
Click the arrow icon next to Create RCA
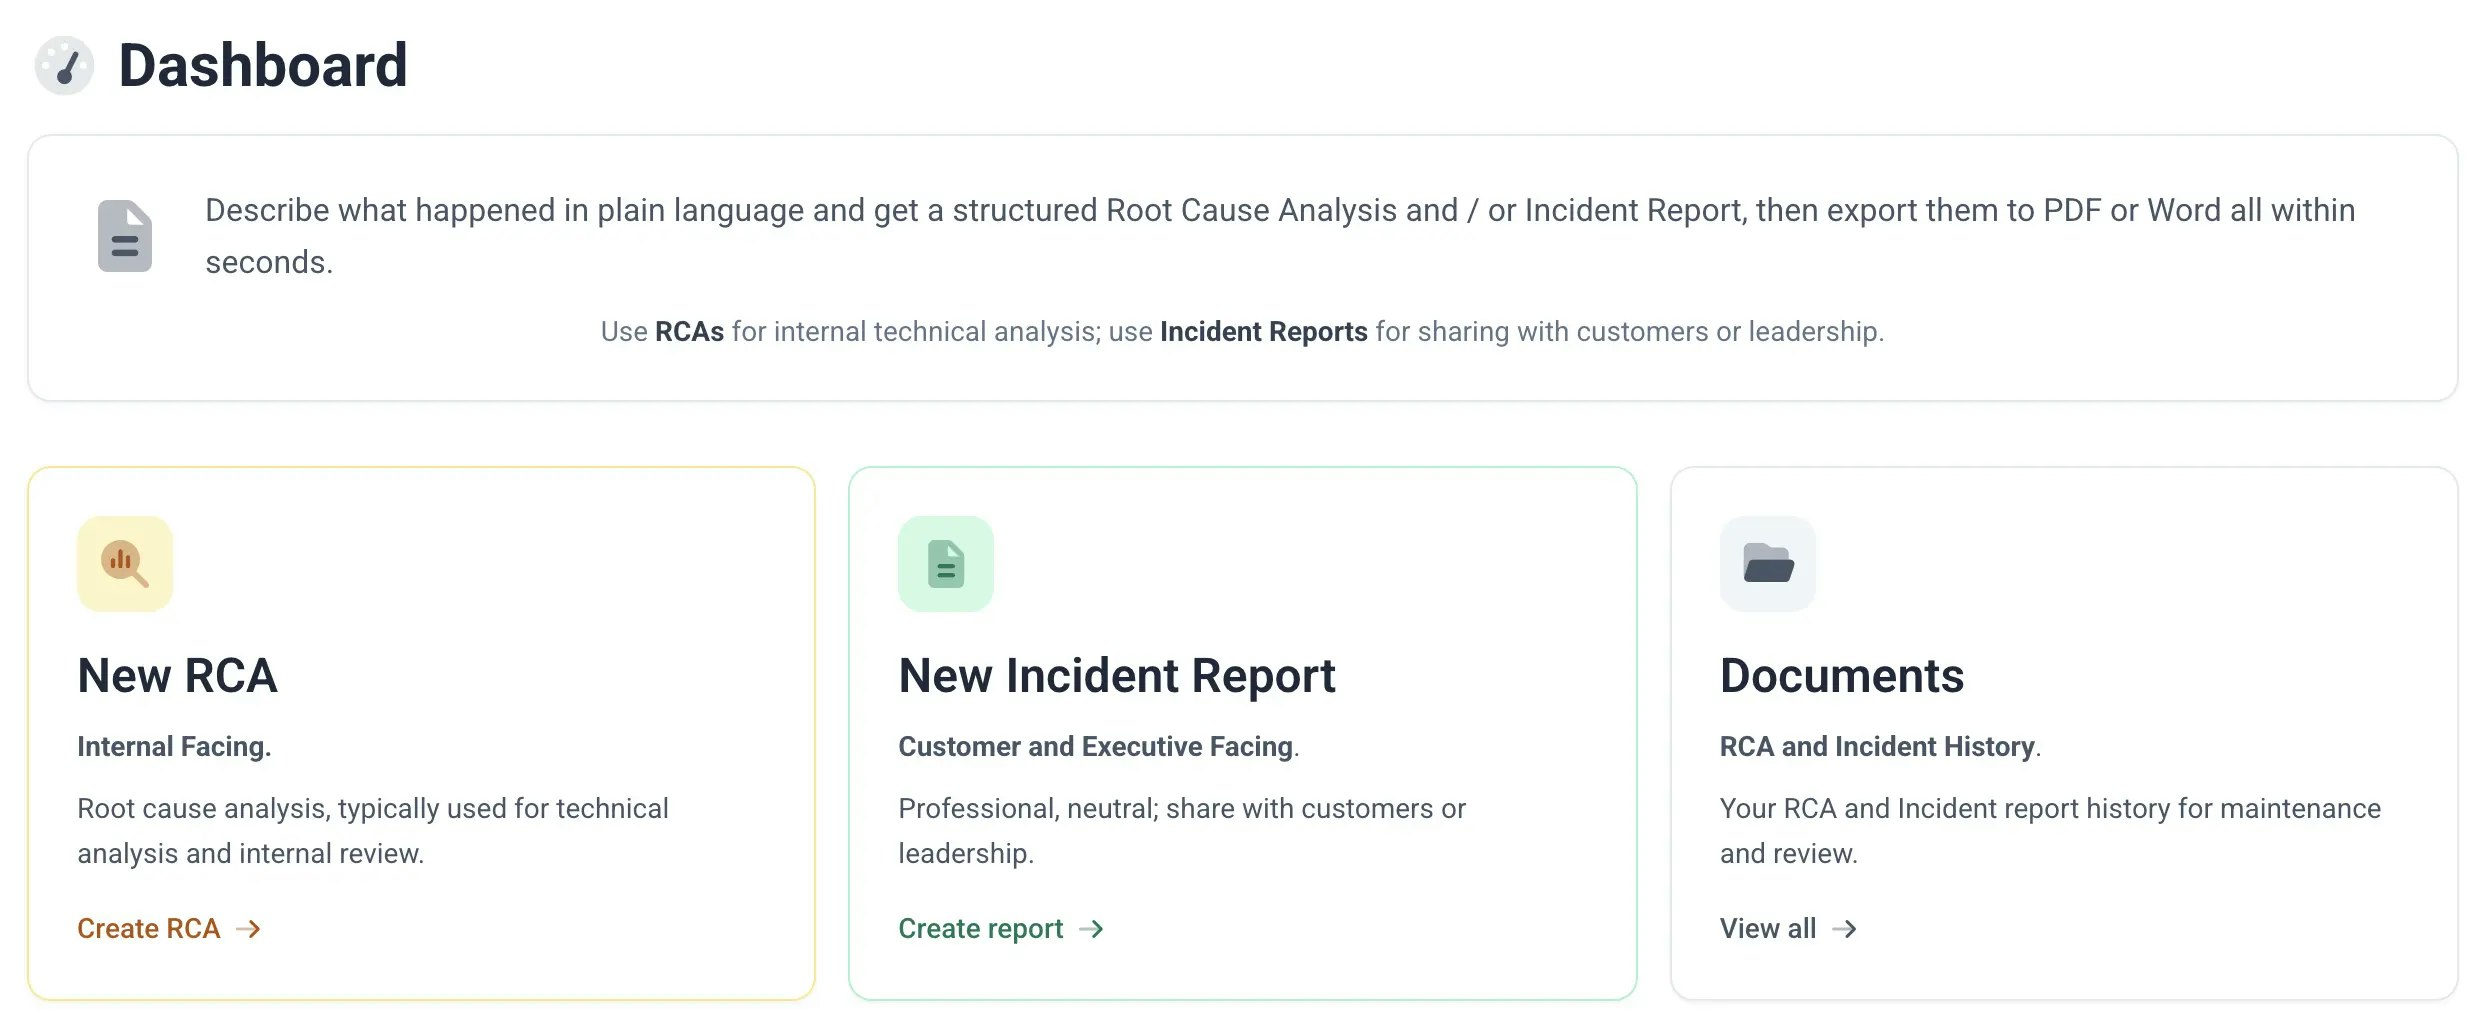[248, 928]
